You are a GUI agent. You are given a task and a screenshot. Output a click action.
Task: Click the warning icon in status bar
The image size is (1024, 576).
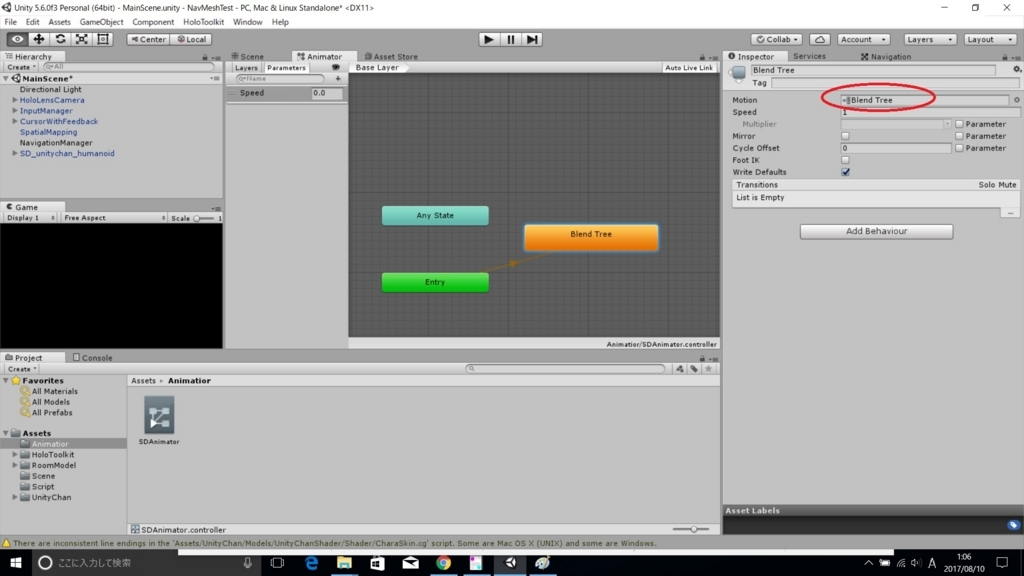click(7, 543)
